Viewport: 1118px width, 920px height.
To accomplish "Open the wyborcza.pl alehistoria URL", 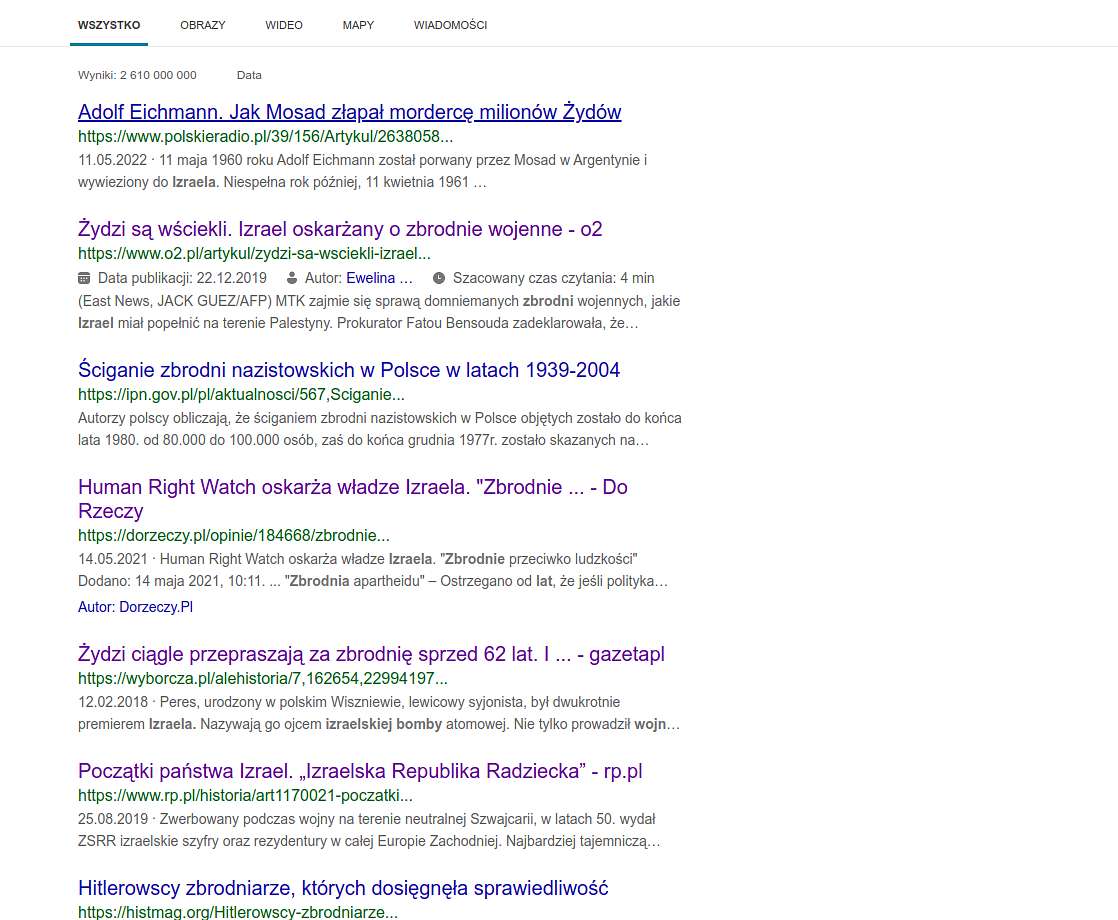I will pyautogui.click(x=262, y=678).
